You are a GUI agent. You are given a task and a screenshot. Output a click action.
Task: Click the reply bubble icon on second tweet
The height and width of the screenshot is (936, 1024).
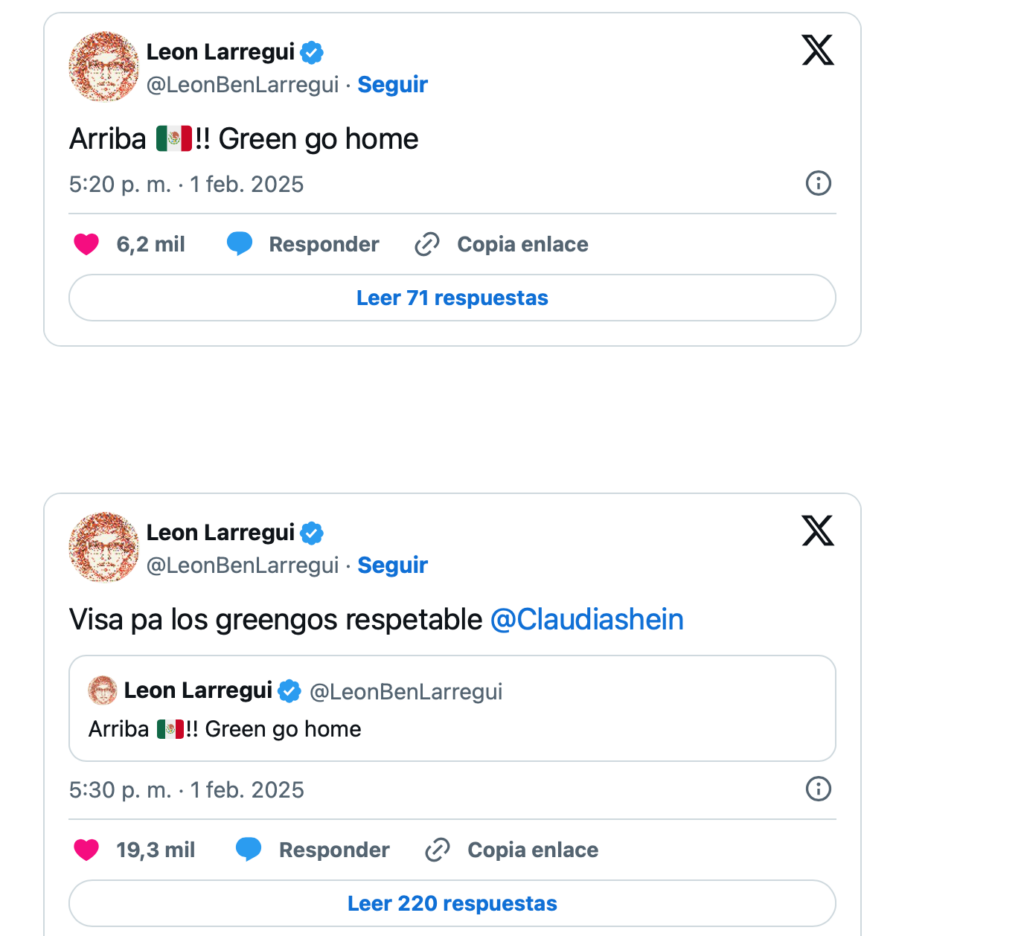pos(249,849)
